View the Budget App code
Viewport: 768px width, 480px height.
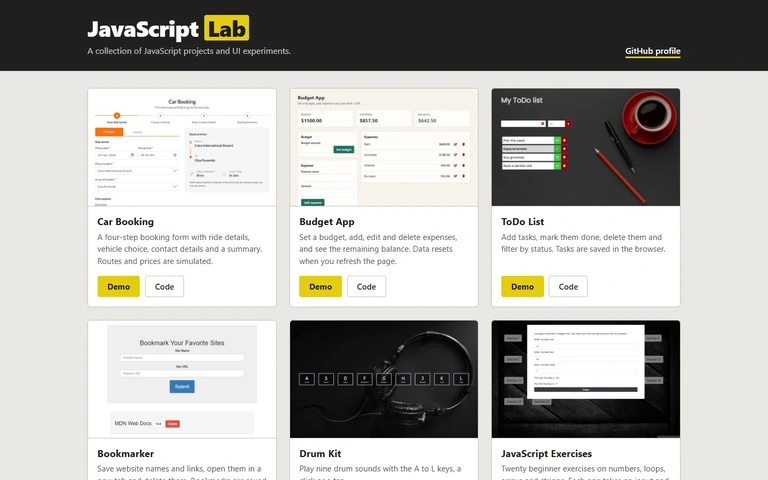click(366, 287)
